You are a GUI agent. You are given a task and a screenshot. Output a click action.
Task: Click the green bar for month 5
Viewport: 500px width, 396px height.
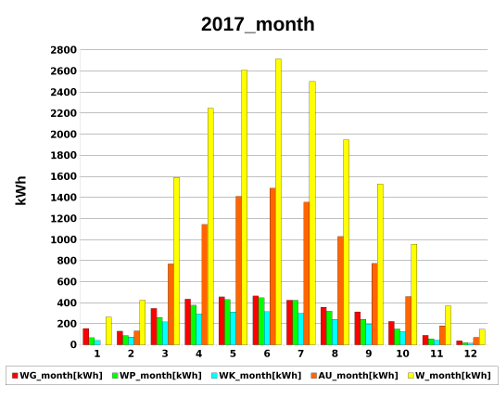point(227,322)
